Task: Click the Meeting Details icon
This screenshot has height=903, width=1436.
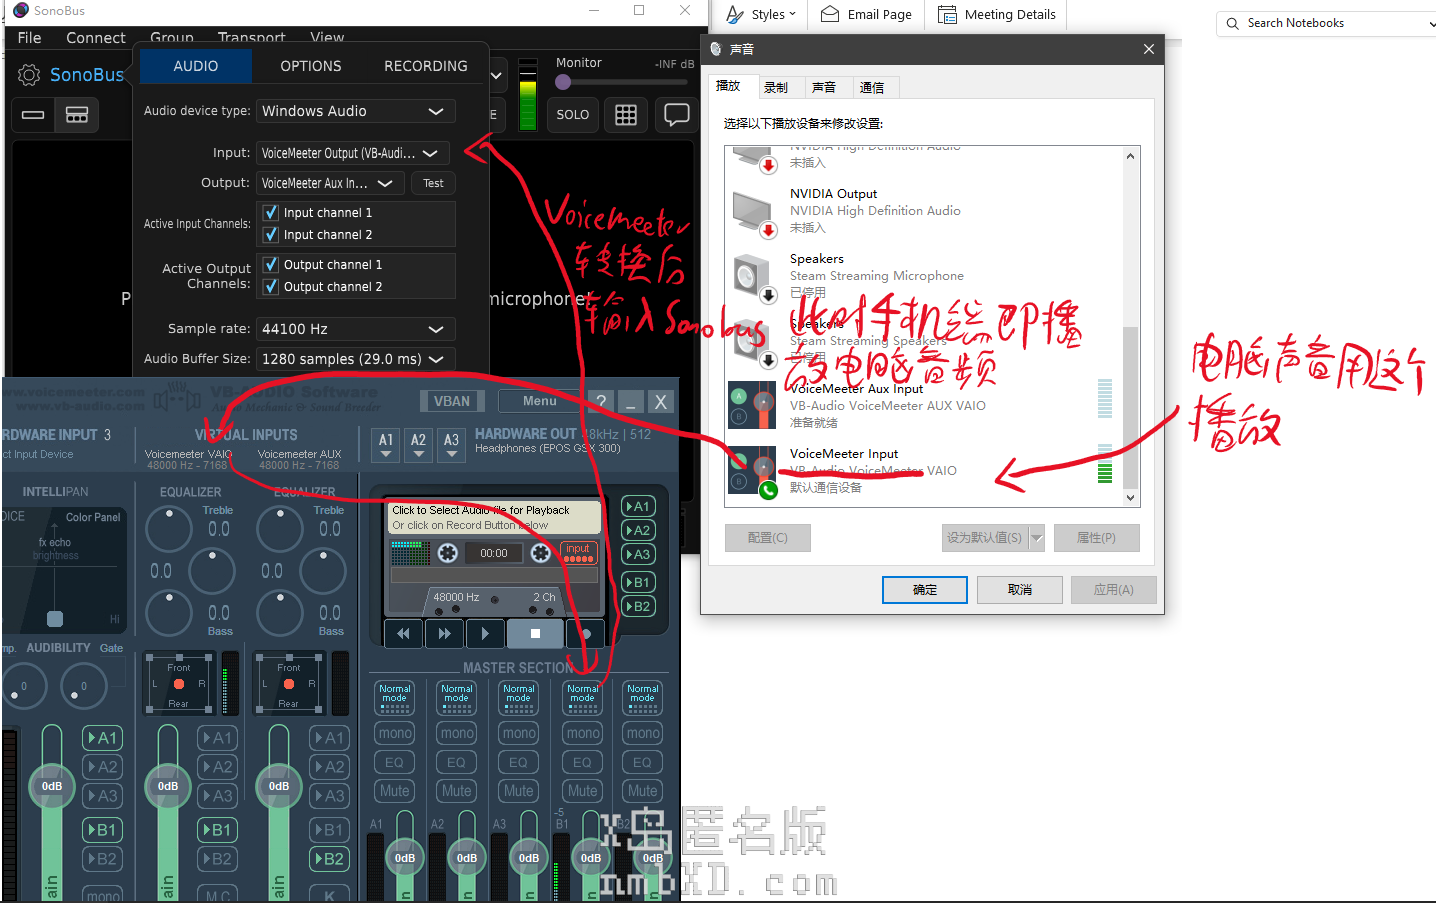Action: coord(947,14)
